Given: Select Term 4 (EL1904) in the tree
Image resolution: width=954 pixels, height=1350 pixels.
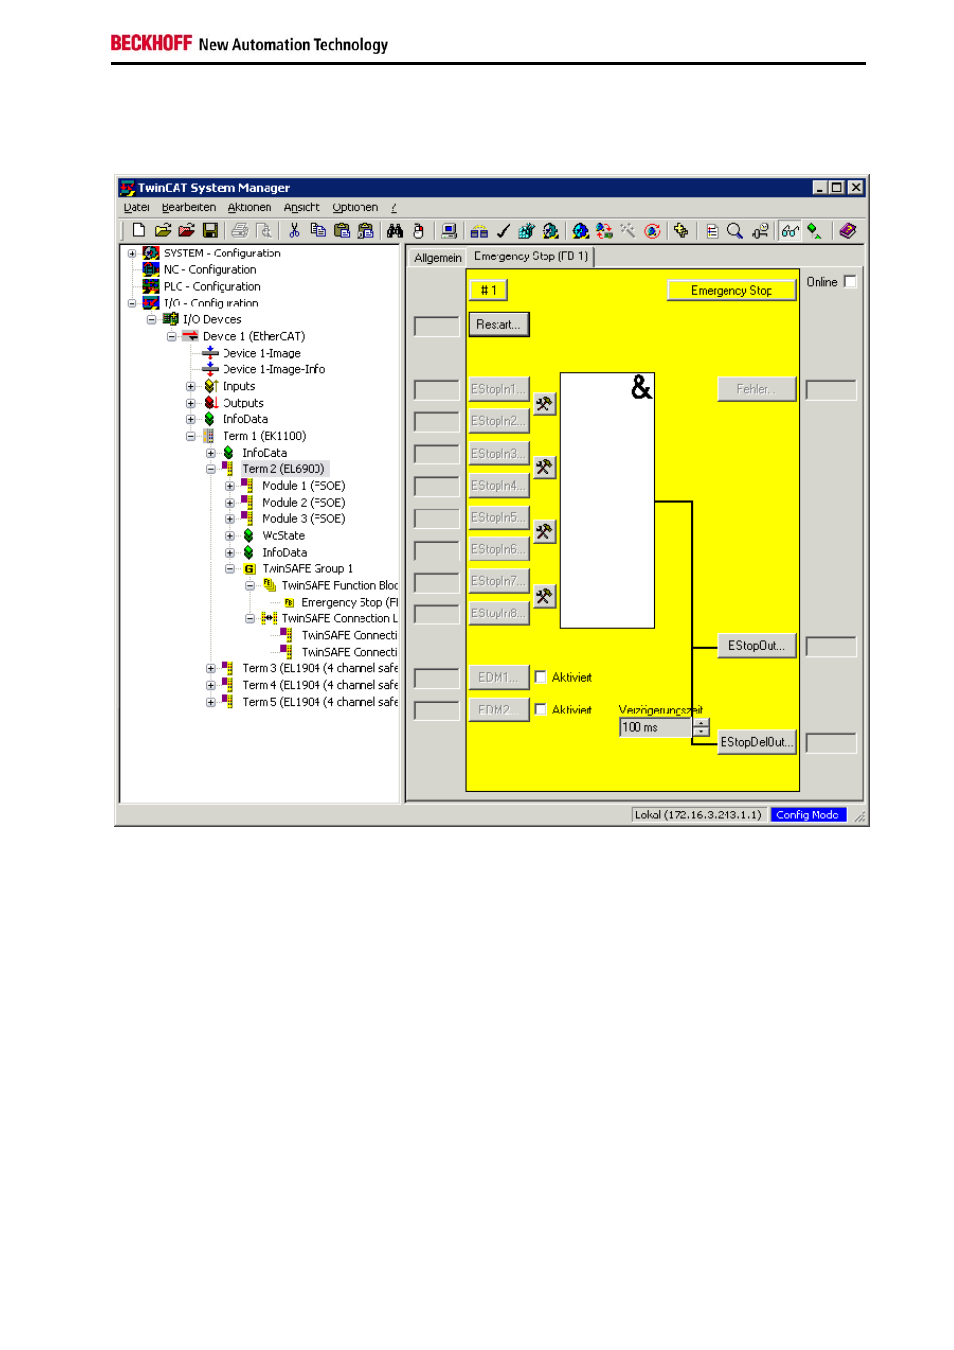Looking at the screenshot, I should (x=320, y=686).
